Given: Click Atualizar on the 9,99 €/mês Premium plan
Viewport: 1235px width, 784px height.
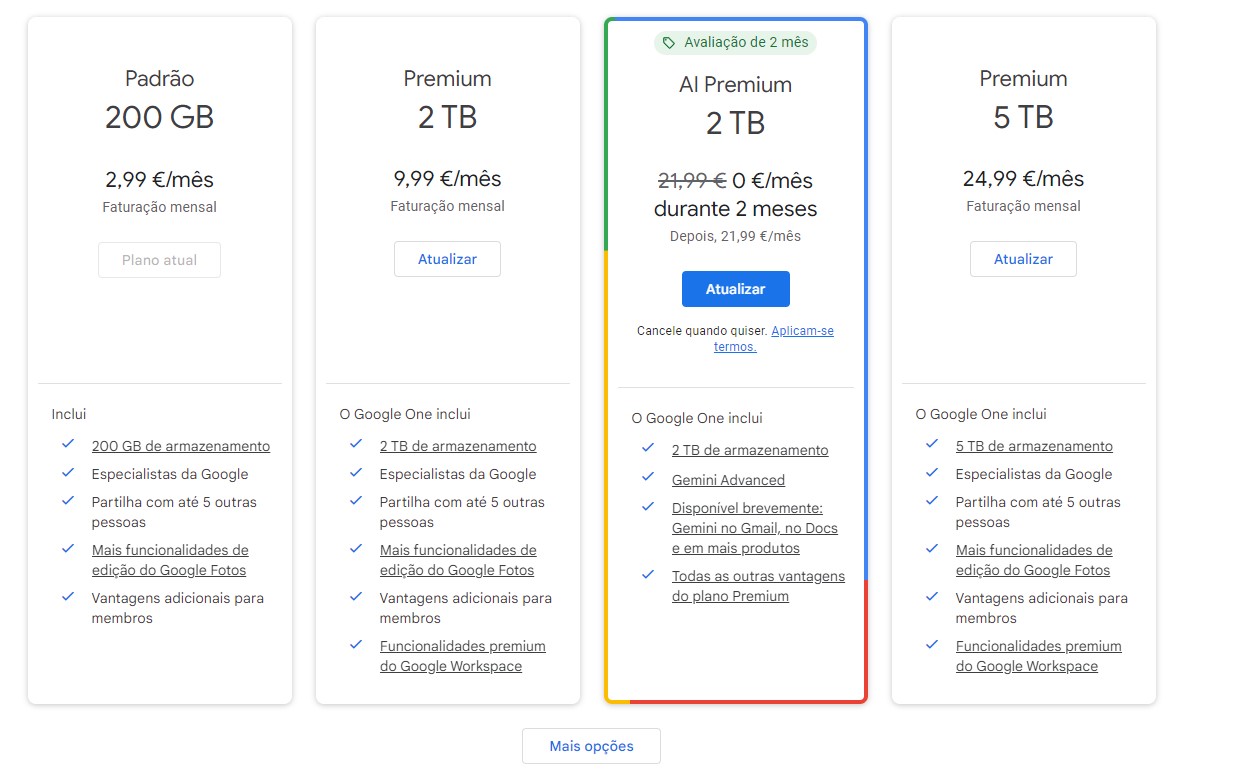Looking at the screenshot, I should point(447,259).
